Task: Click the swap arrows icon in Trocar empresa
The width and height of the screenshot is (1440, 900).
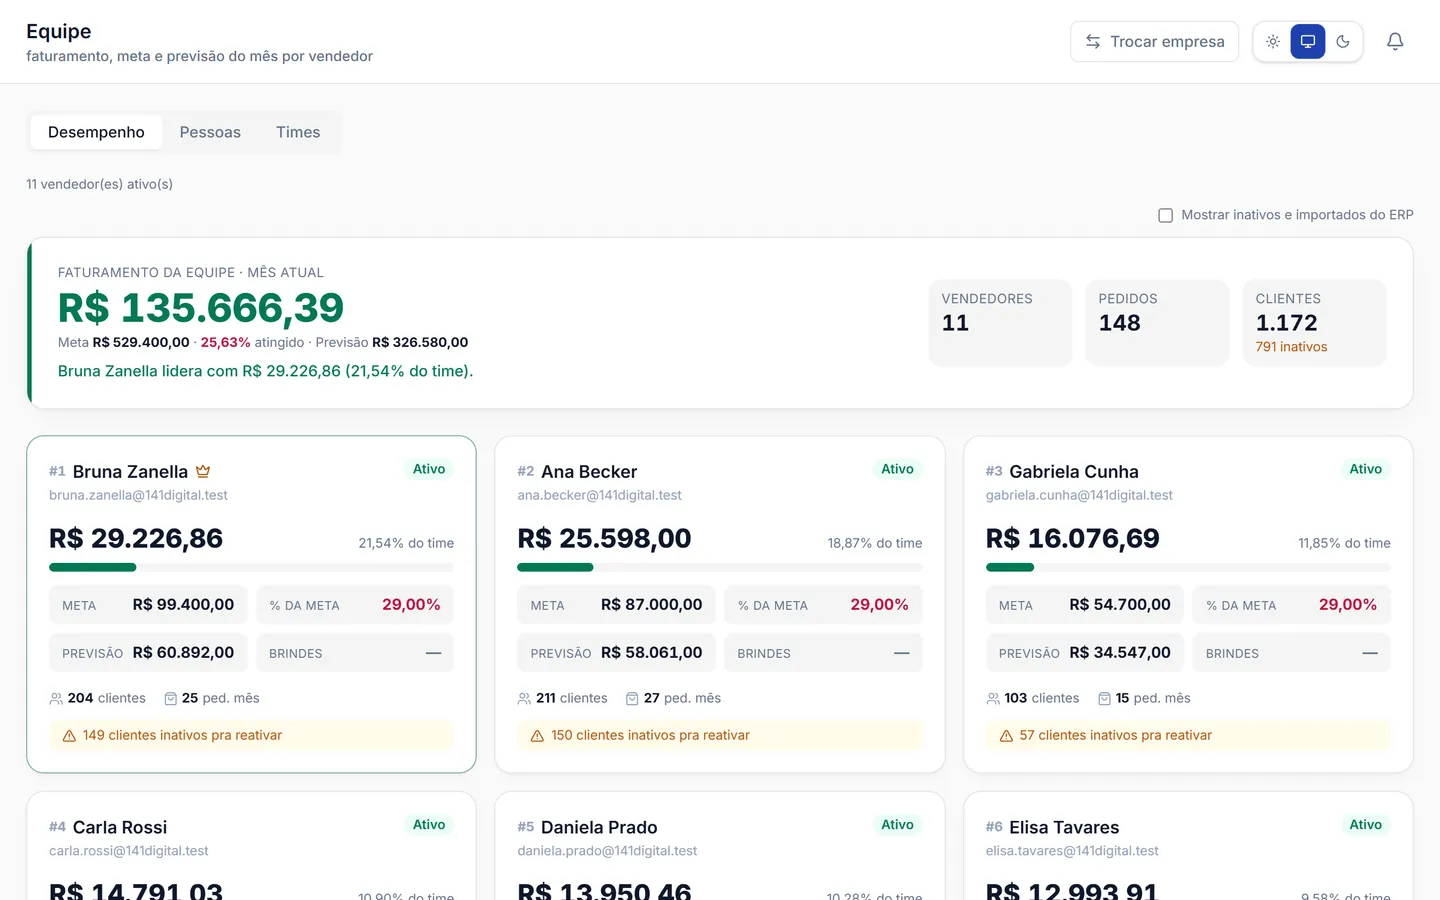Action: point(1093,41)
